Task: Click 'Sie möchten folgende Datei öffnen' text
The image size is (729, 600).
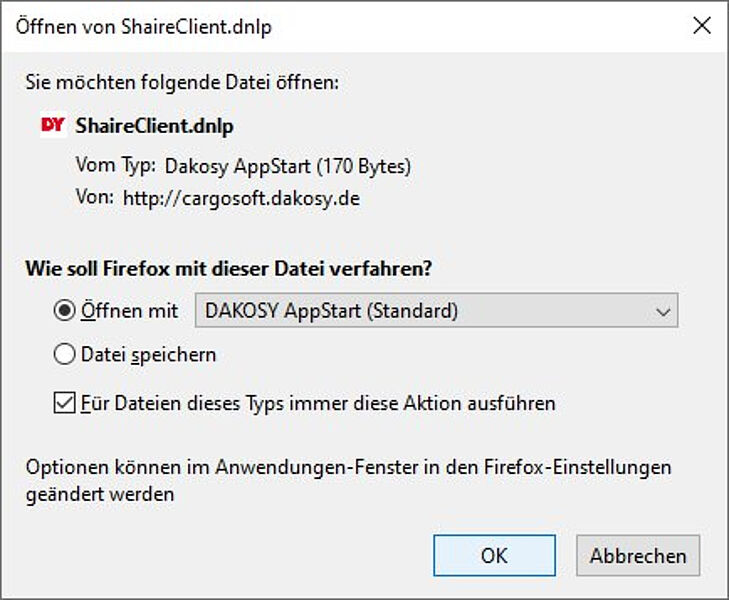Action: tap(182, 83)
